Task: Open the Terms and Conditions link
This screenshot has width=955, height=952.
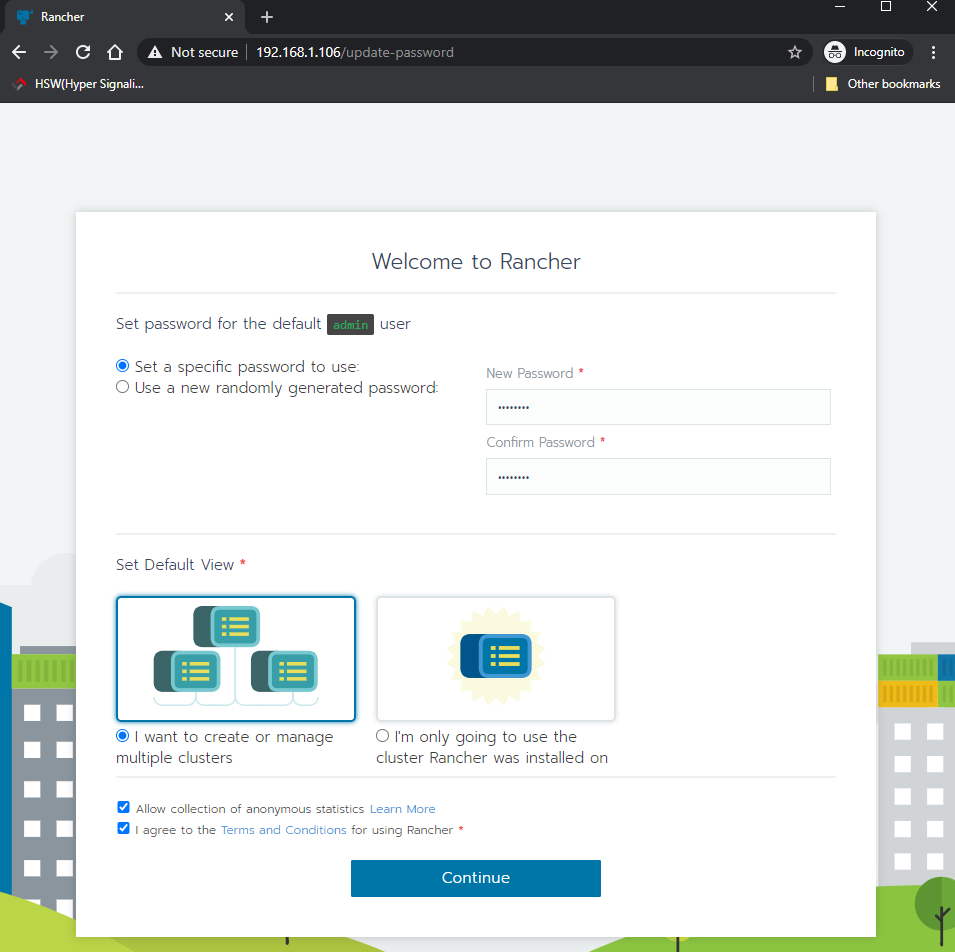Action: pos(283,830)
